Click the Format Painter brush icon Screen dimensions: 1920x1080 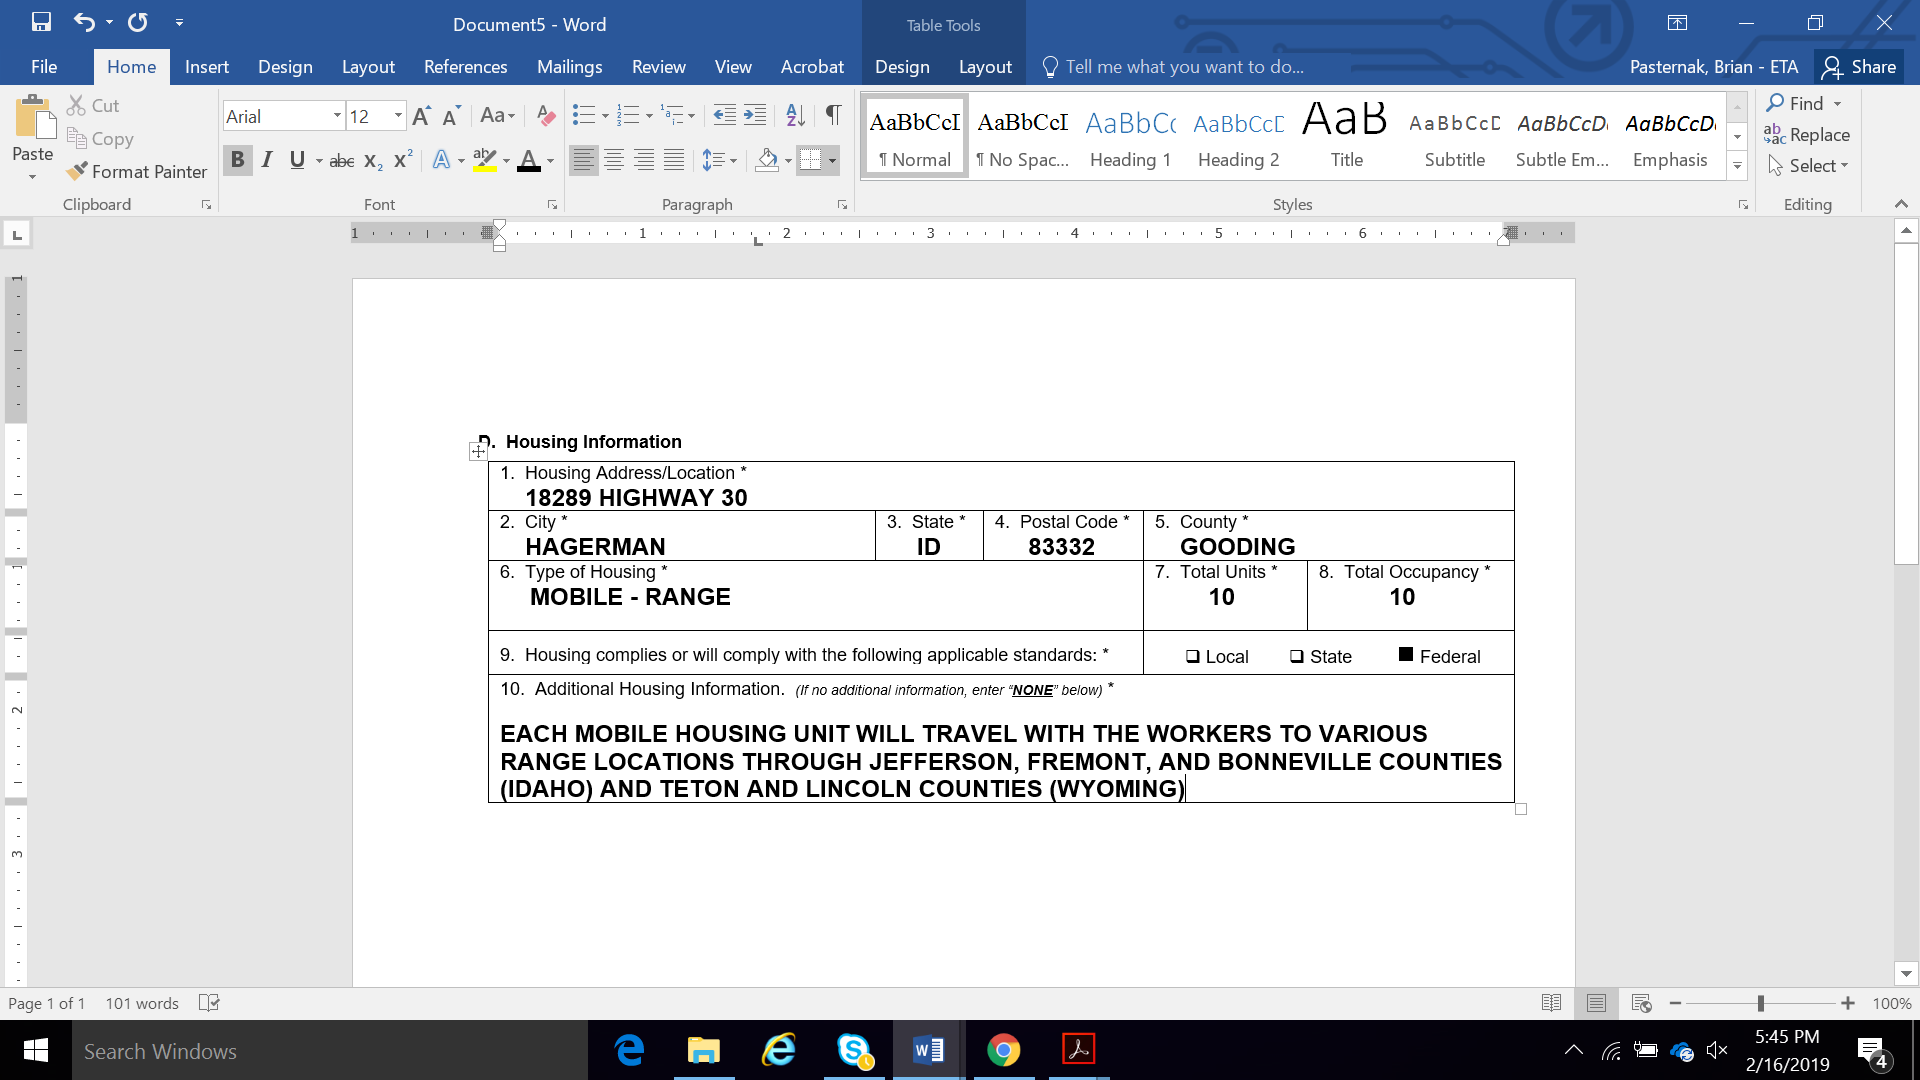pyautogui.click(x=77, y=172)
